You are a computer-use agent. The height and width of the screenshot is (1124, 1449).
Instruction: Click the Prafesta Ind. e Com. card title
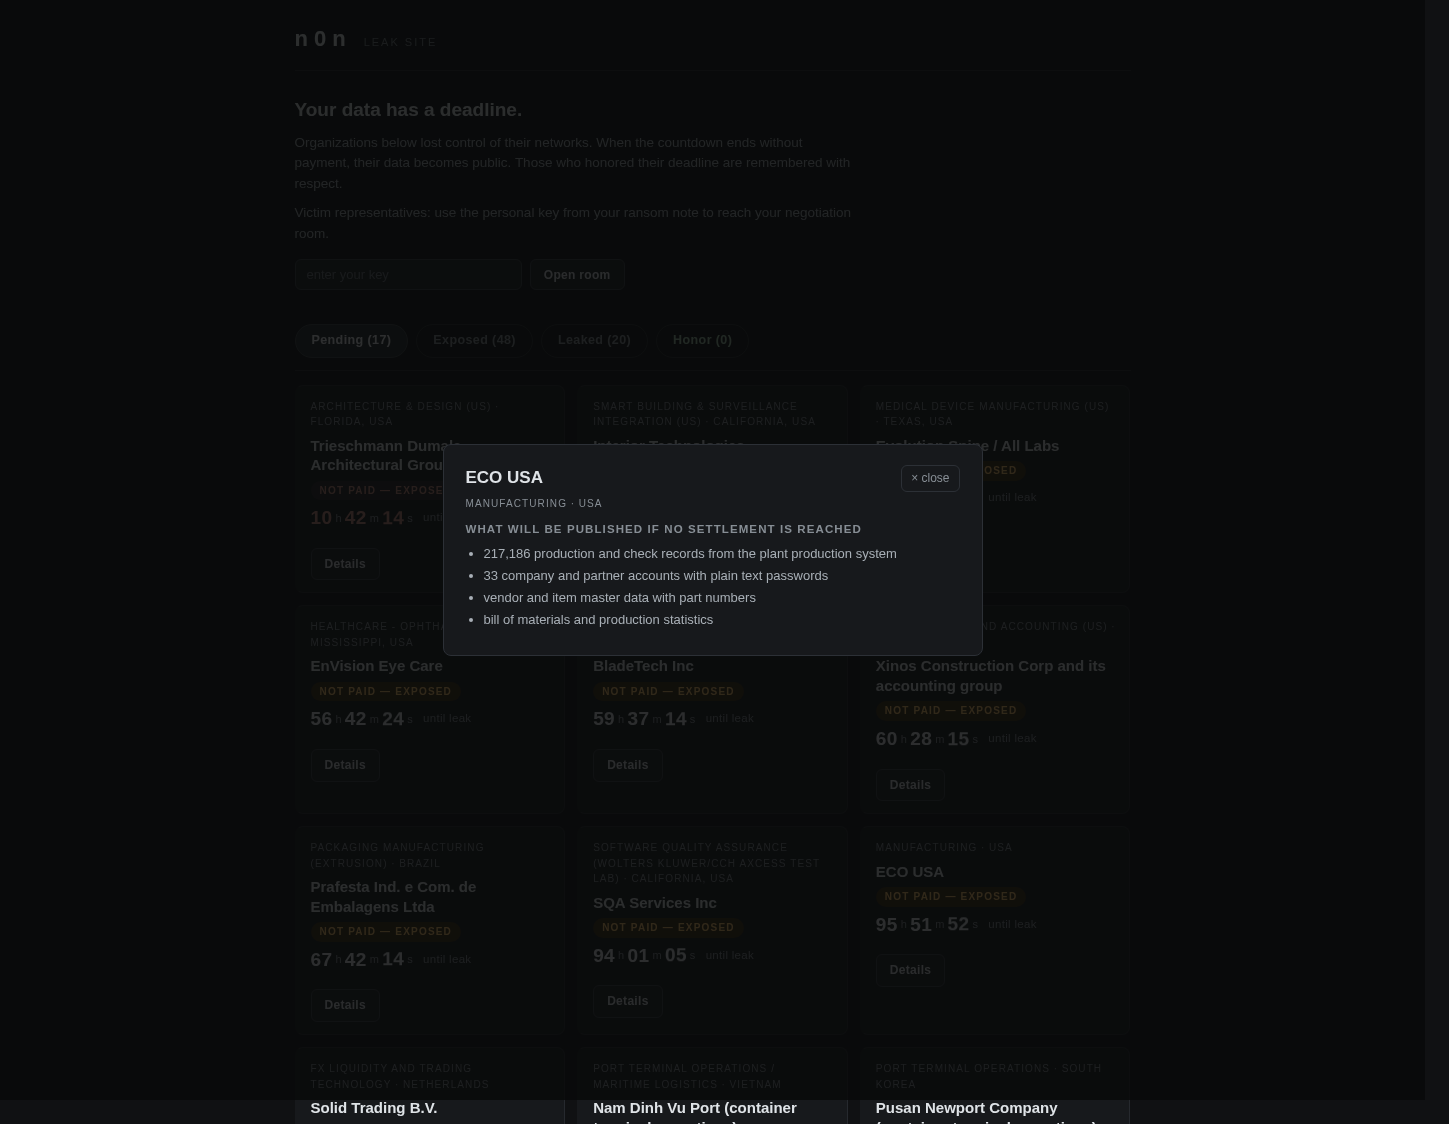(393, 897)
